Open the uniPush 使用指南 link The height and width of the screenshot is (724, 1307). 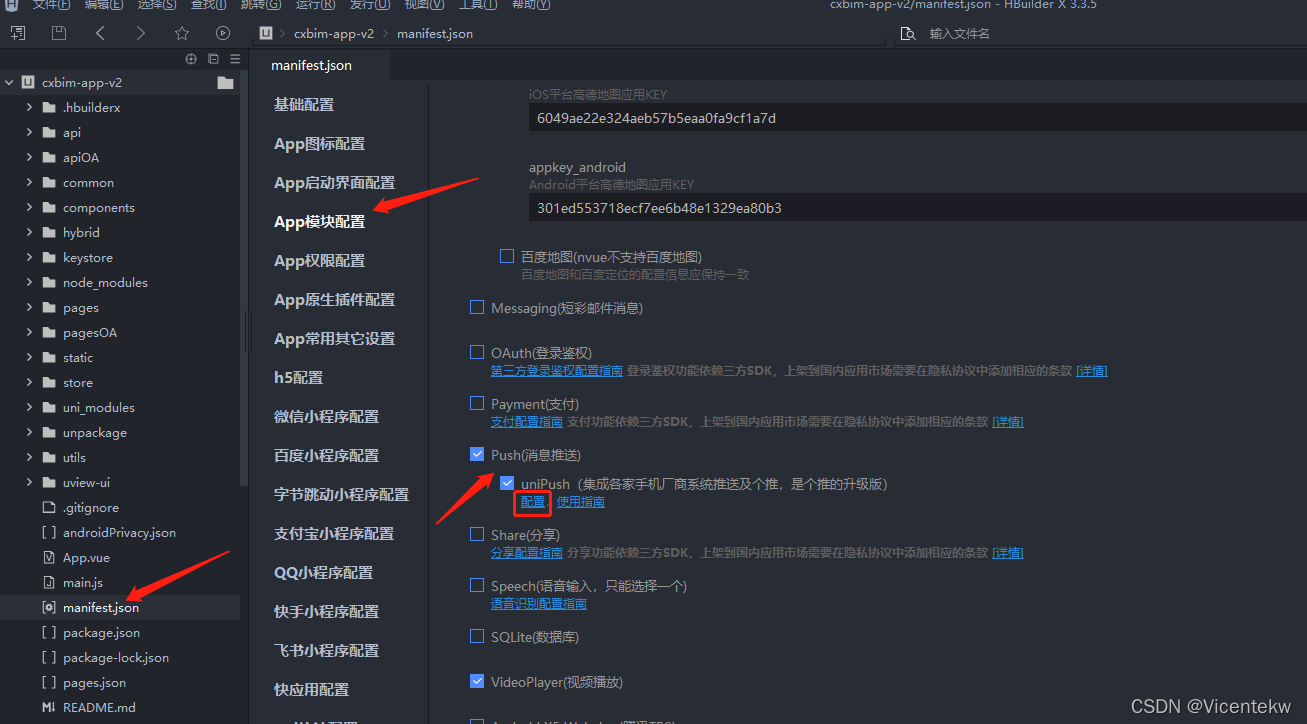pyautogui.click(x=581, y=501)
